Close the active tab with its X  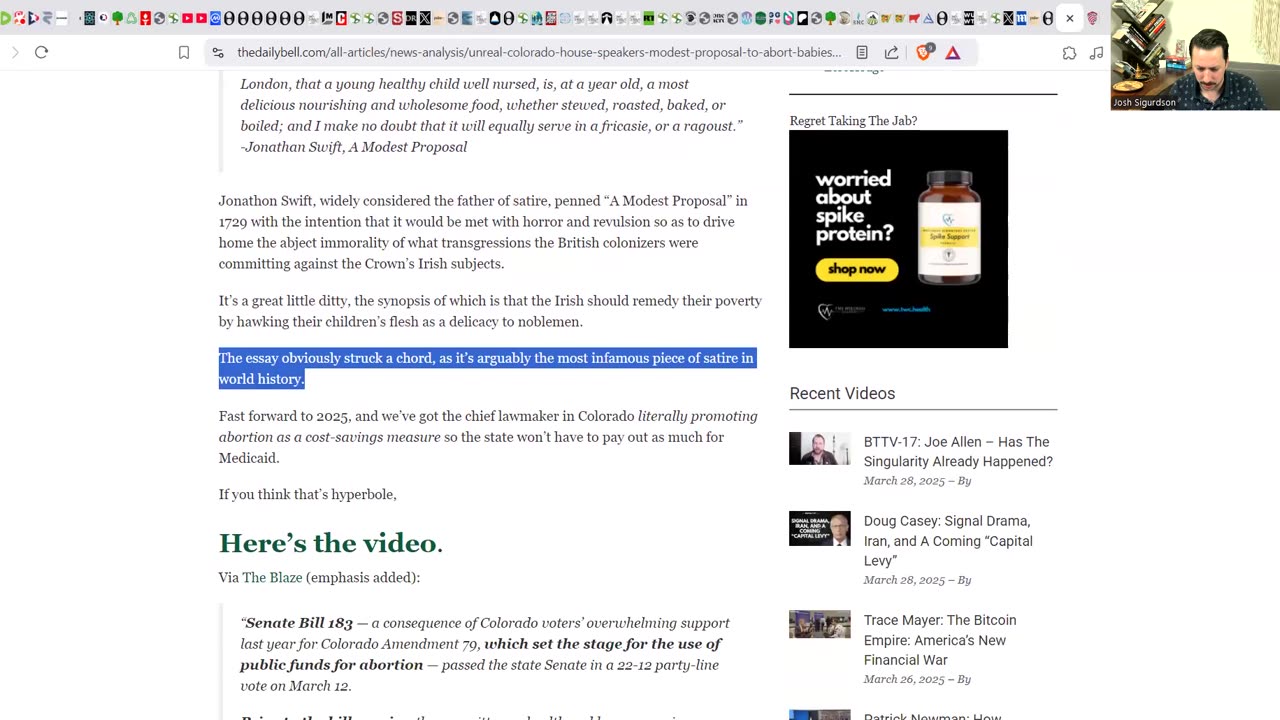[1069, 18]
